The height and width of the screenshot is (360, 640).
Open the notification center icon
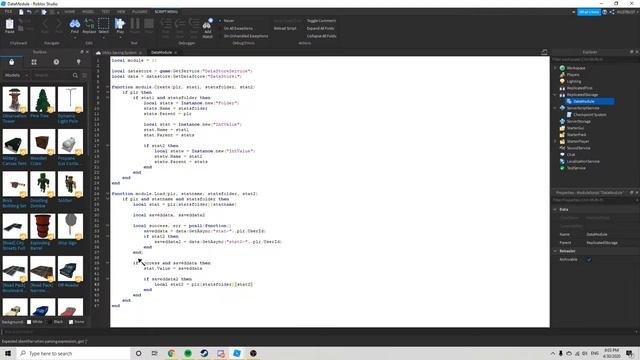point(629,353)
